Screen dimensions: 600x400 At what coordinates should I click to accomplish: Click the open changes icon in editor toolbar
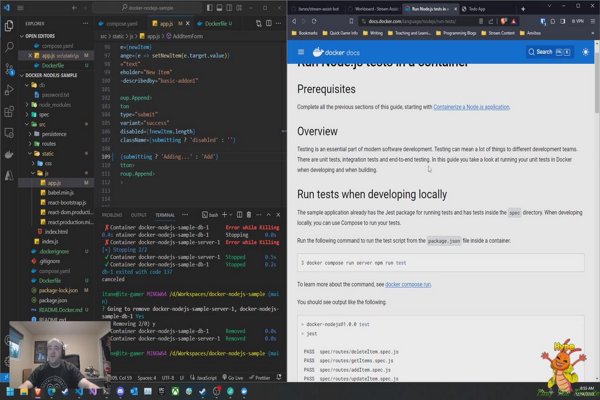tap(259, 23)
